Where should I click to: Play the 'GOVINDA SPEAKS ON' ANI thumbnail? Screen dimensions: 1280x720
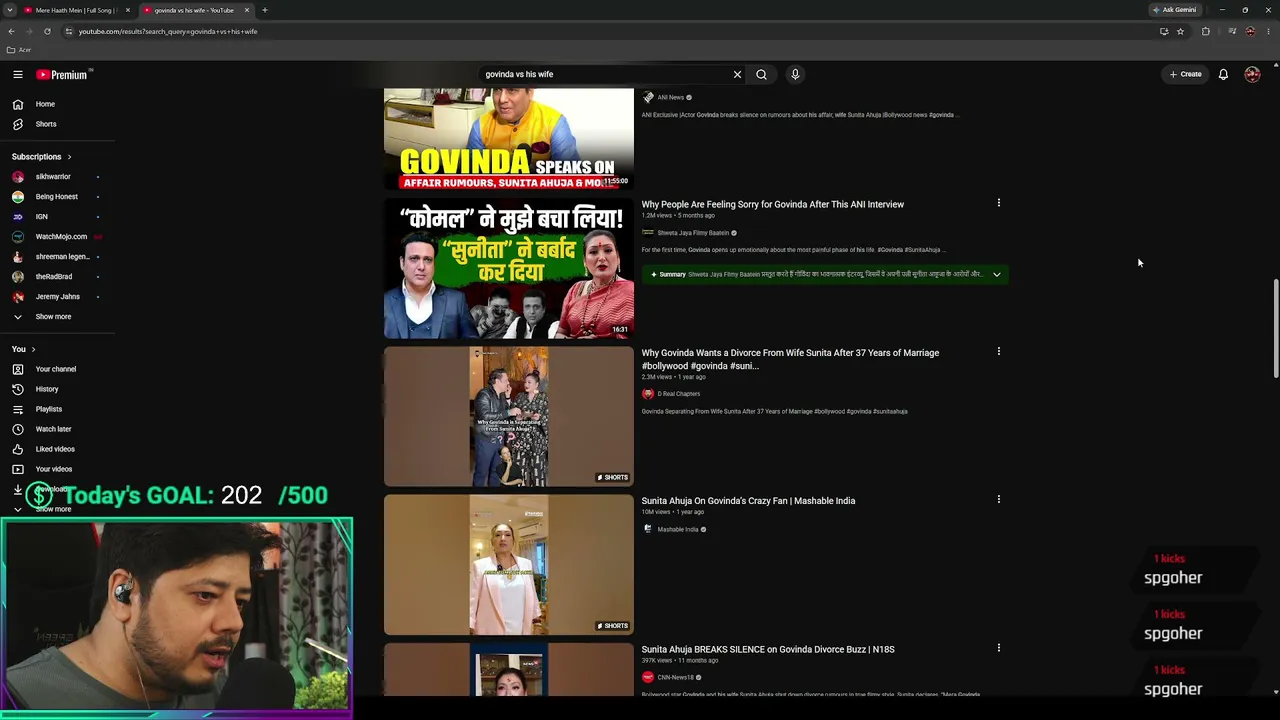coord(509,139)
